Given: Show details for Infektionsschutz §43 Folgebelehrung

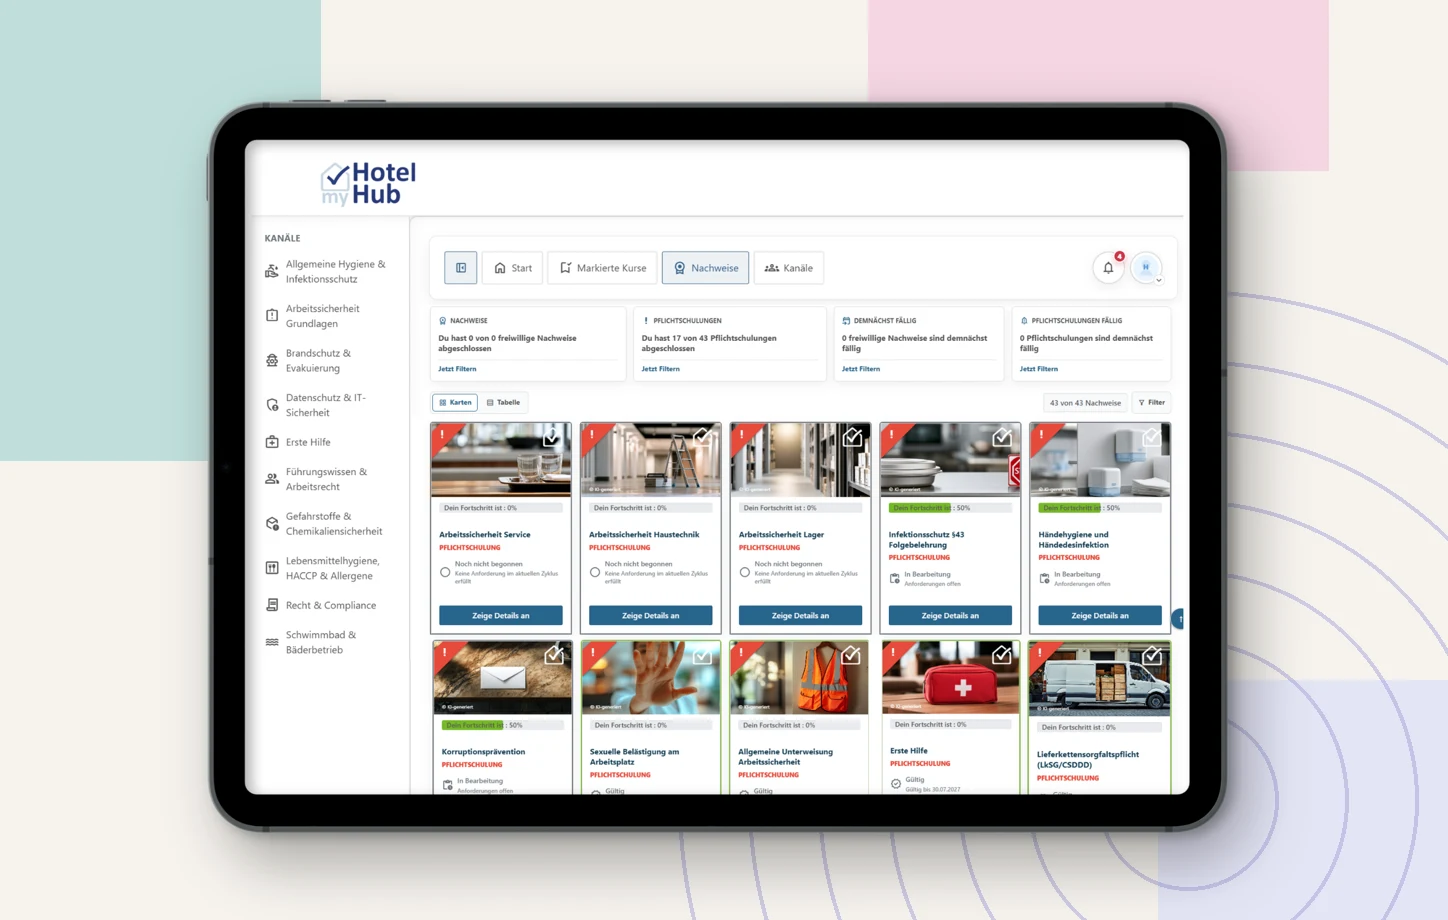Looking at the screenshot, I should coord(950,615).
